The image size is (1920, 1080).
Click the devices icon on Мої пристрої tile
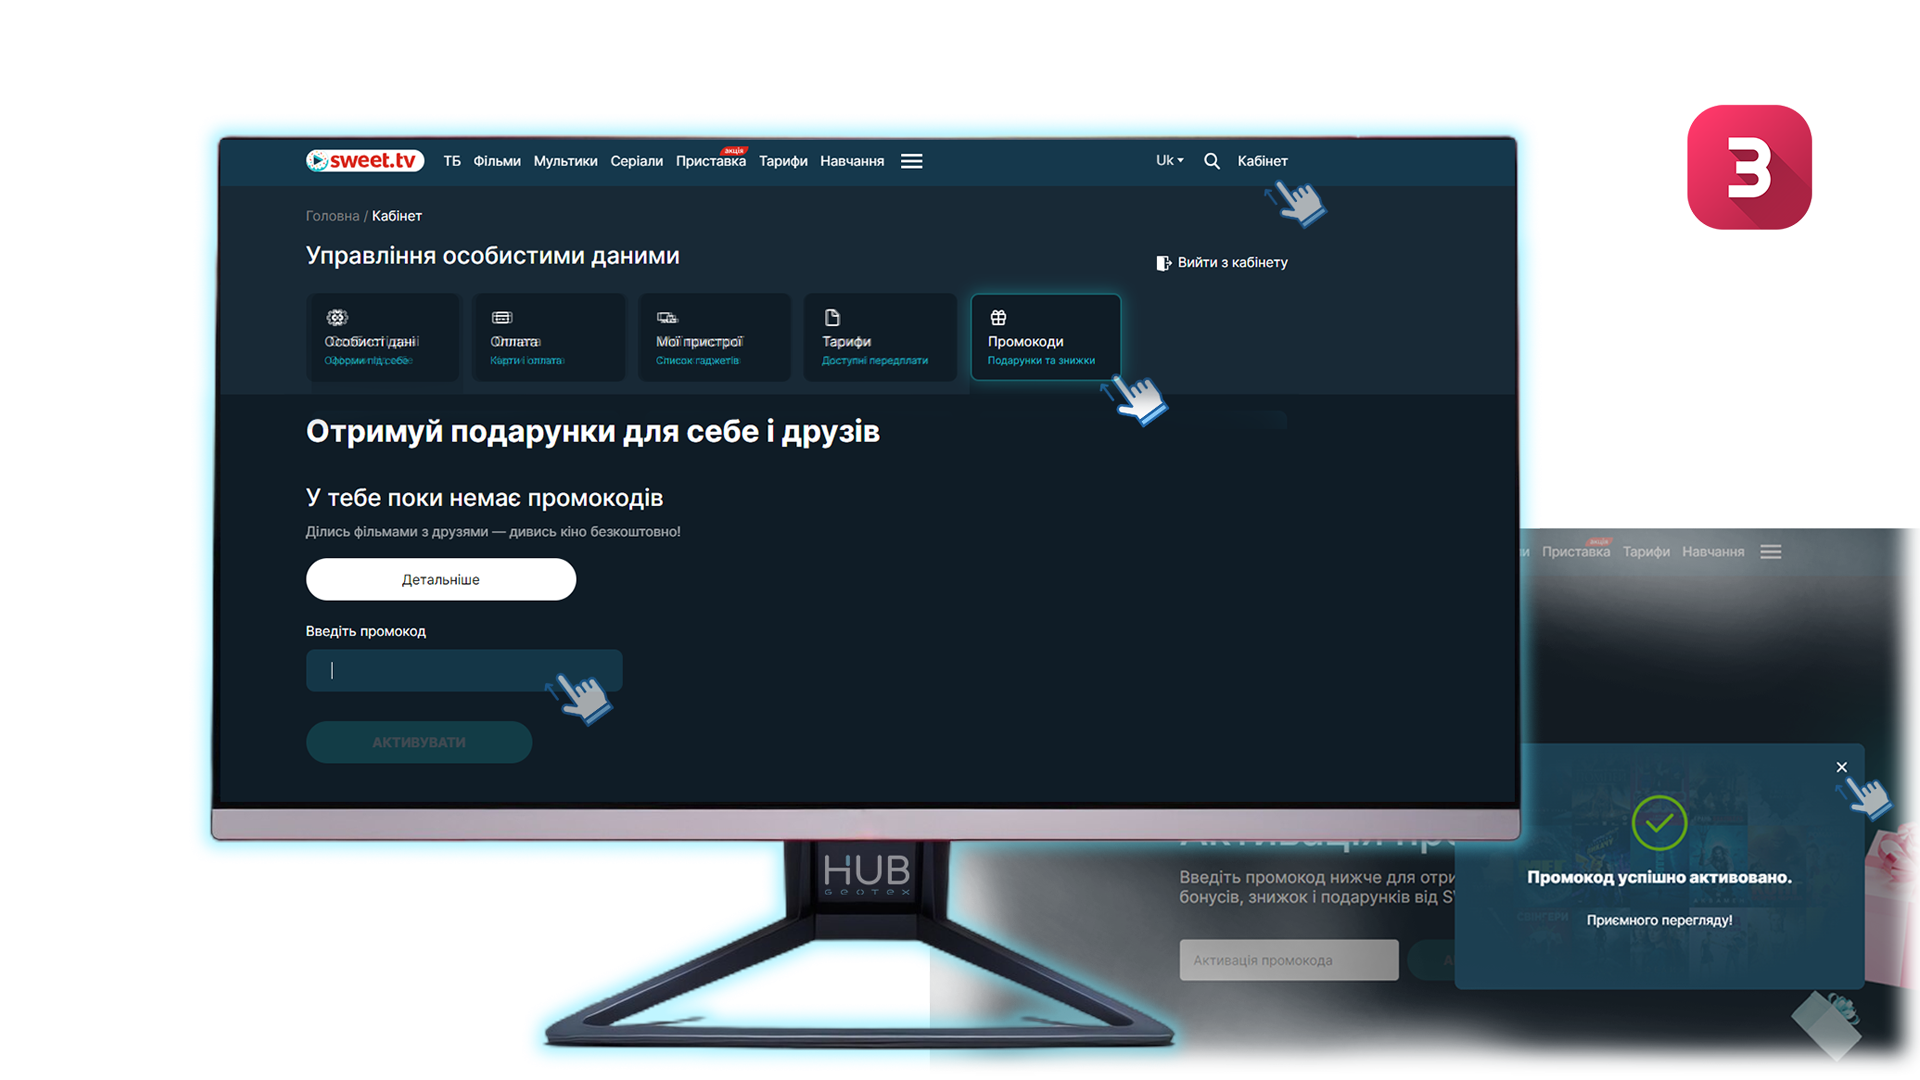(x=667, y=318)
